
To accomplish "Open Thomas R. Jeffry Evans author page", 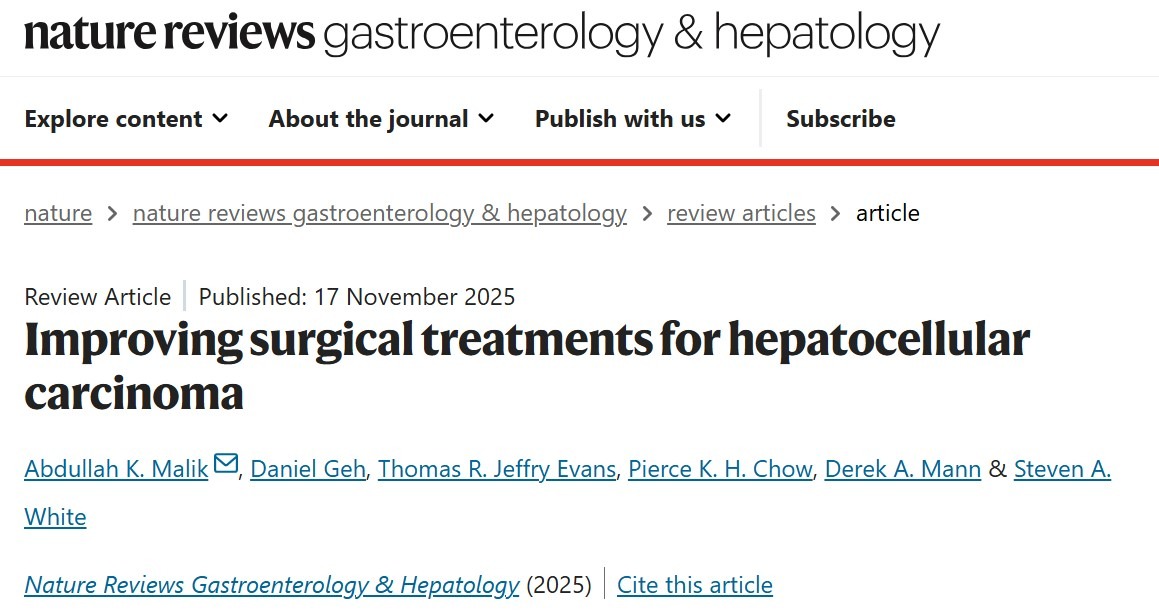I will 496,468.
